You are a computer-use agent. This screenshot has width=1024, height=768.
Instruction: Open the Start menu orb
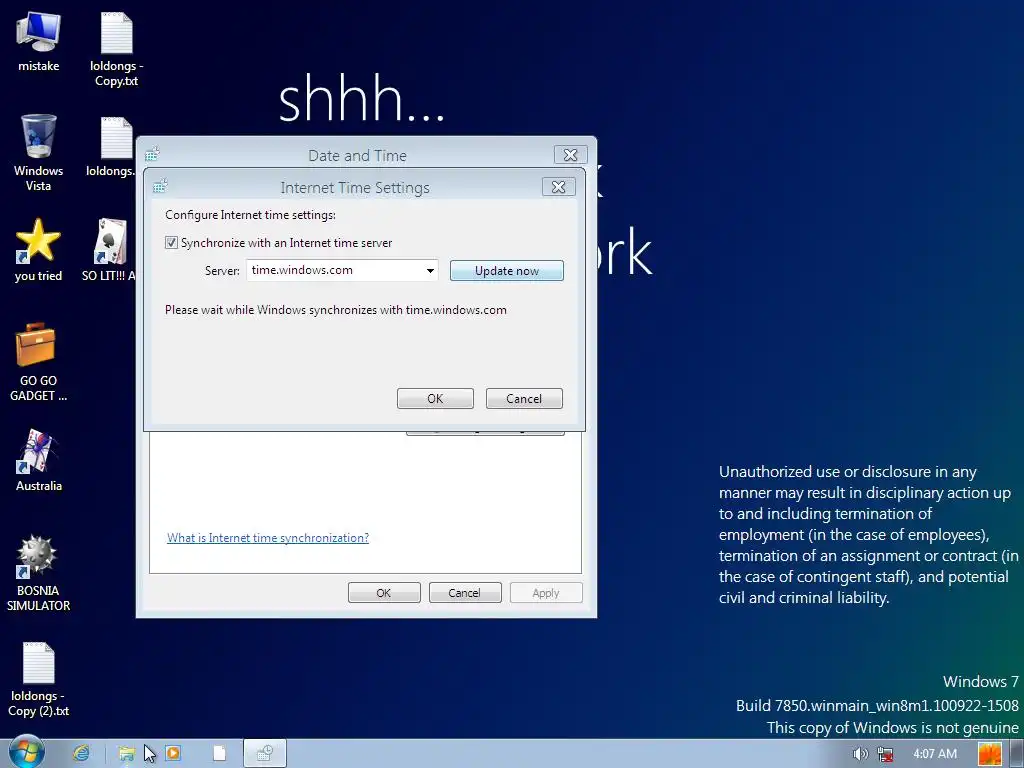[x=26, y=753]
